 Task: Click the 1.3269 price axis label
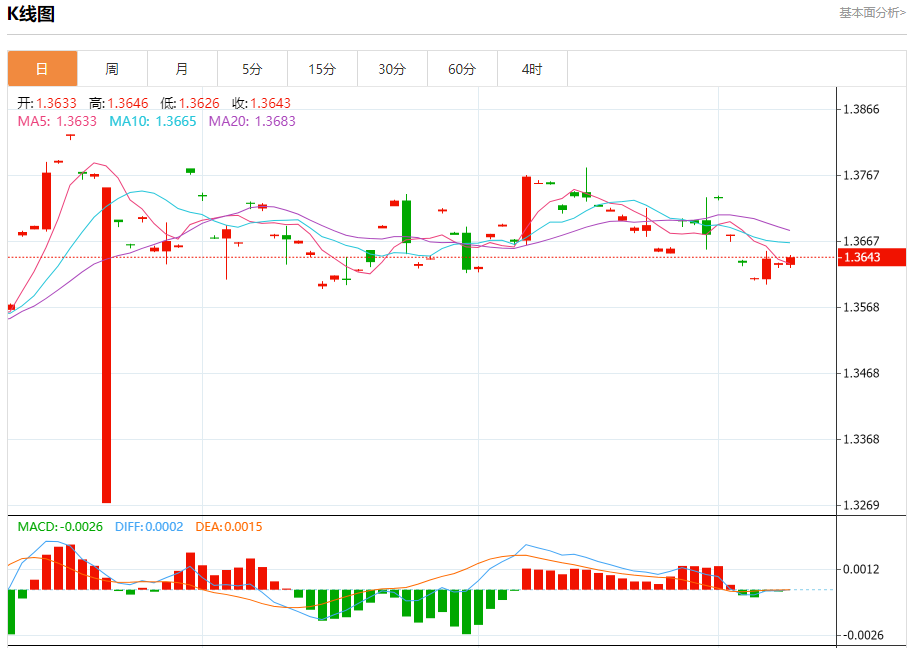[861, 505]
